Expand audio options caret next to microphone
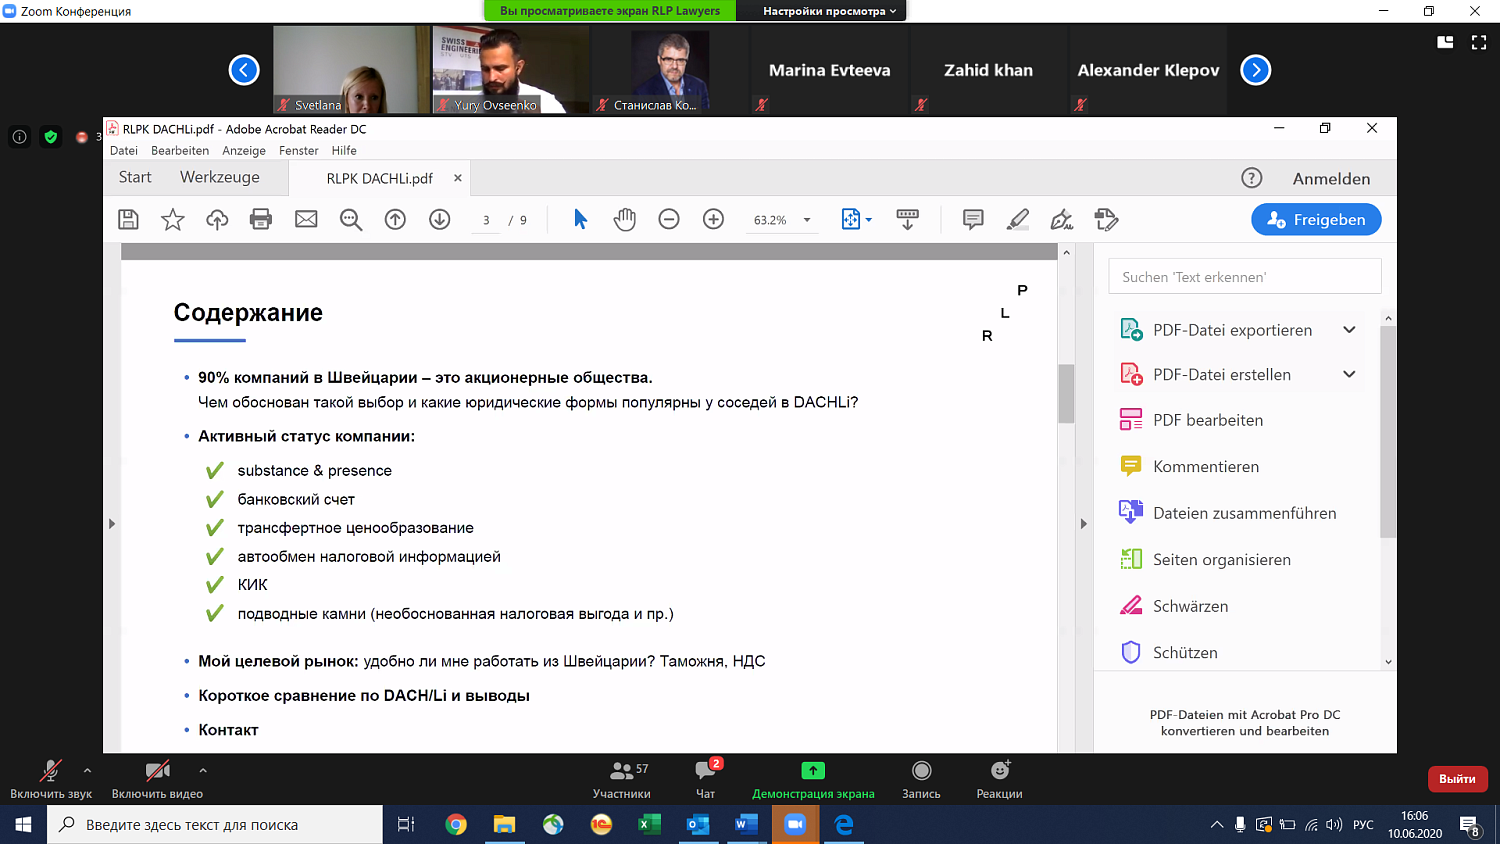1500x844 pixels. coord(87,771)
